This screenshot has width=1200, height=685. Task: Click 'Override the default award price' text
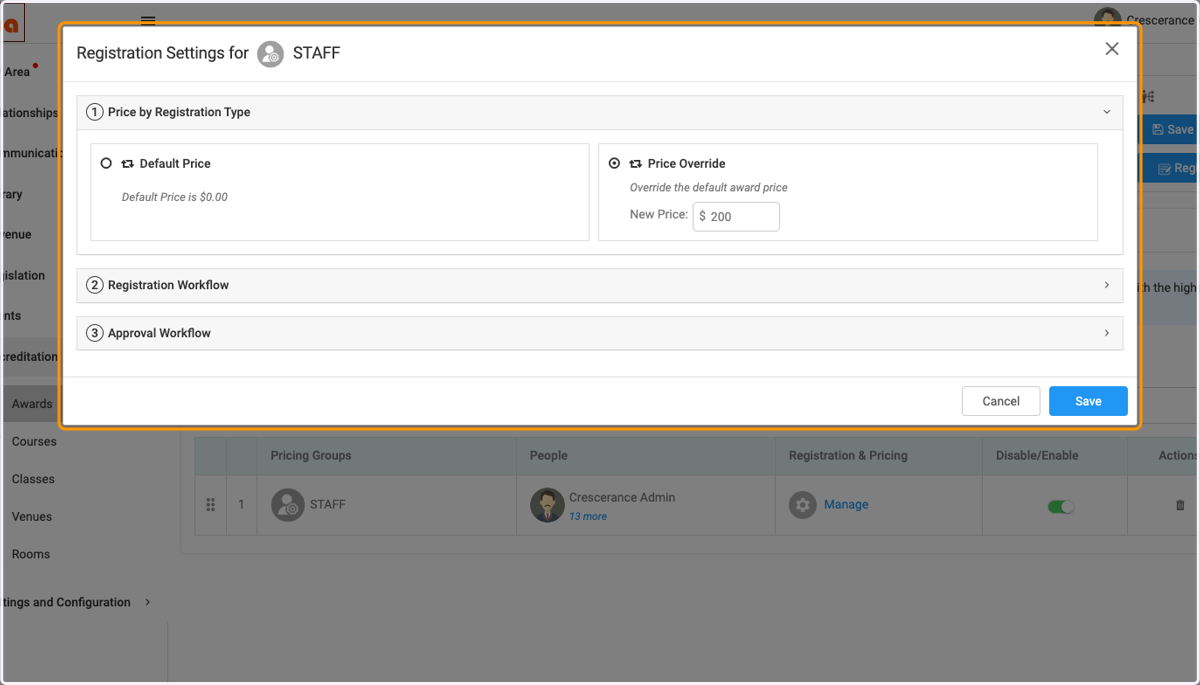point(709,187)
